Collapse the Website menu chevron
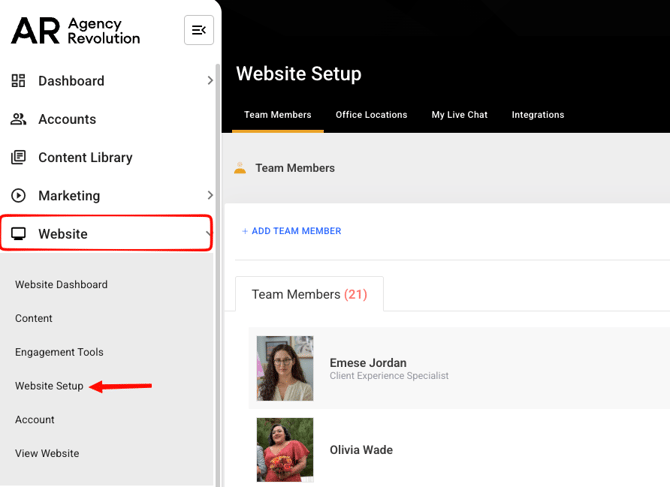 tap(207, 234)
